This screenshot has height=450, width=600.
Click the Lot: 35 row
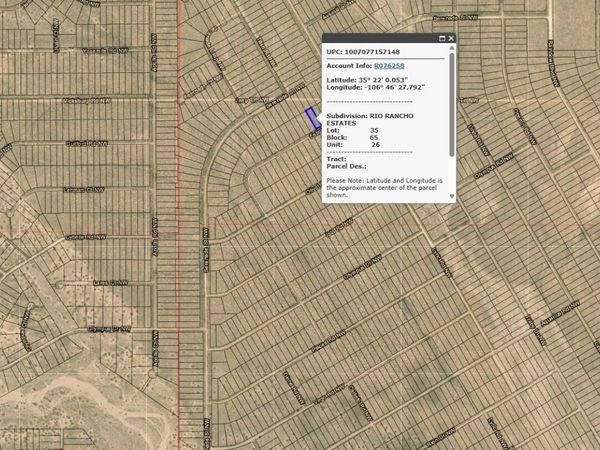(352, 130)
